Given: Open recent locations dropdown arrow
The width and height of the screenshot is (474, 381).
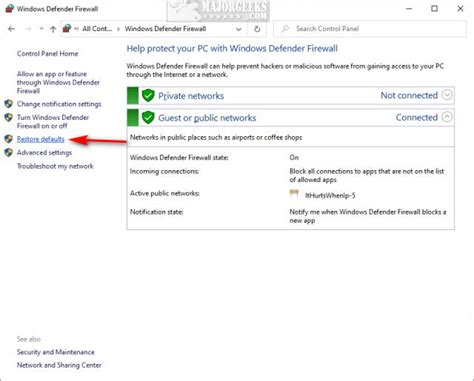Looking at the screenshot, I should (x=41, y=29).
